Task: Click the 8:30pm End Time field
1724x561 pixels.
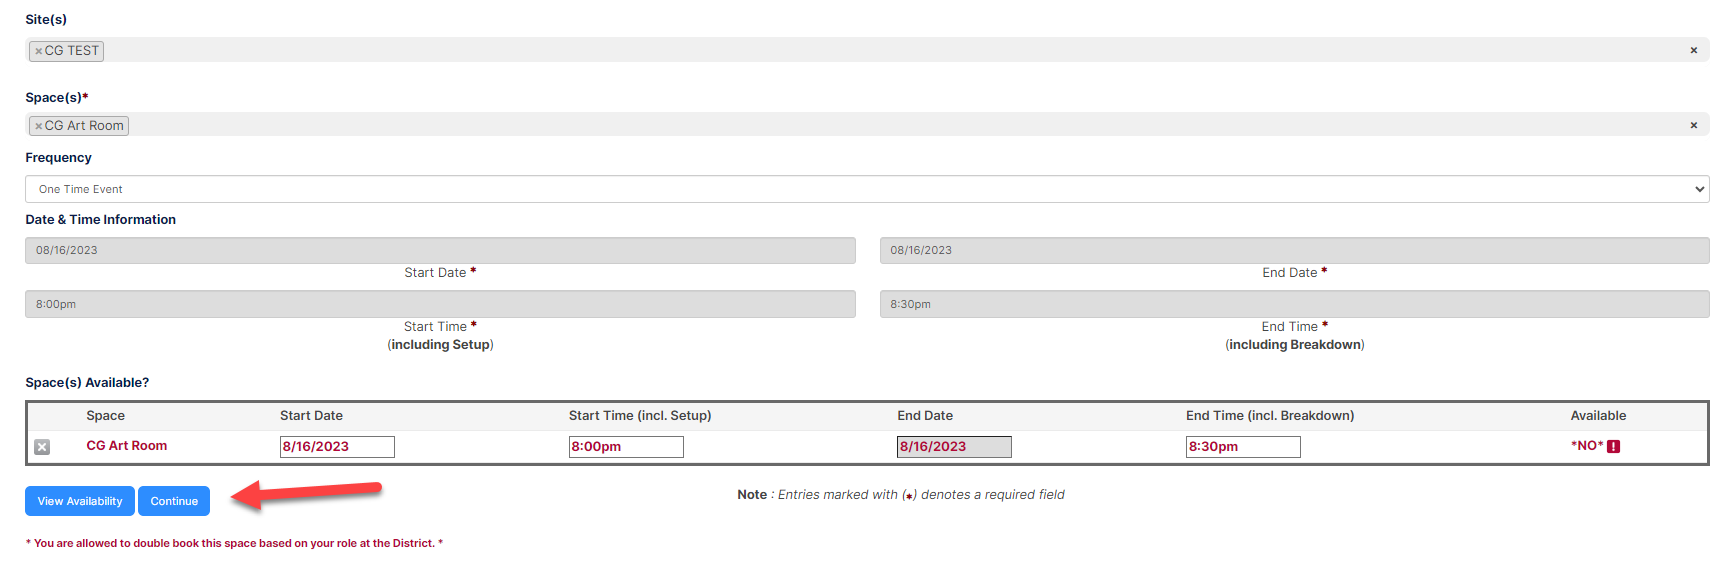Action: click(x=1295, y=304)
